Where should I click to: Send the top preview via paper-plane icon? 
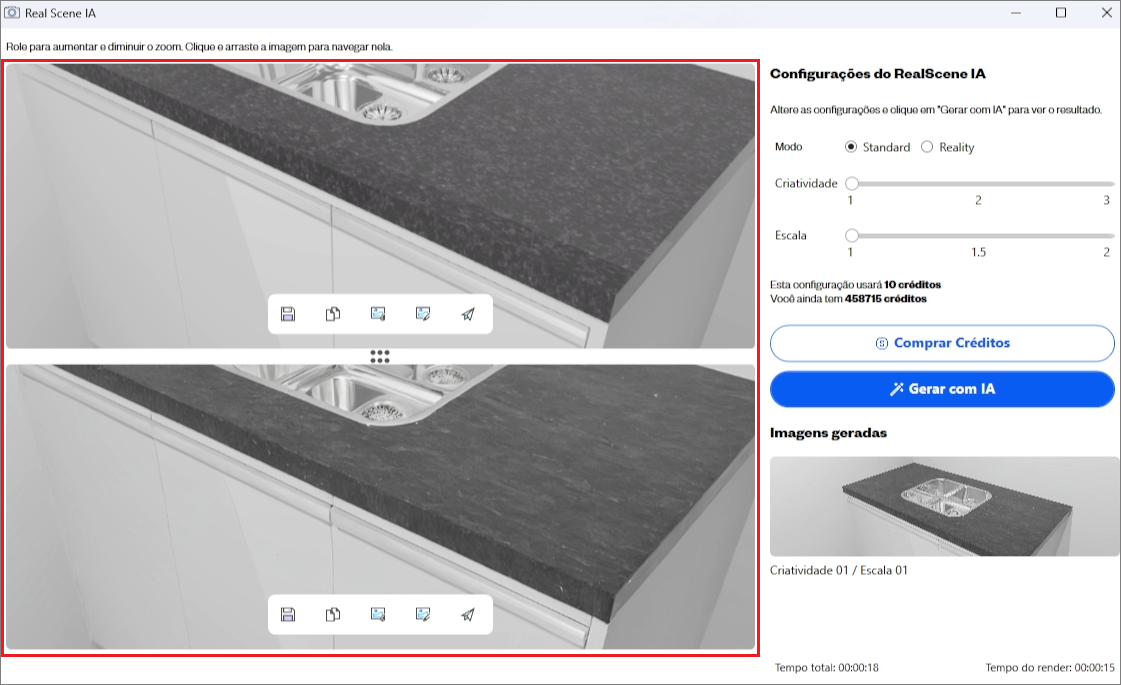point(468,314)
